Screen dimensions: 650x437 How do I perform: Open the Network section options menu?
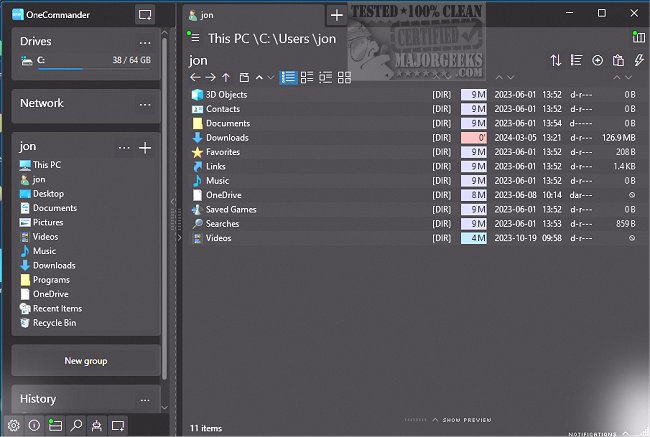pos(145,104)
